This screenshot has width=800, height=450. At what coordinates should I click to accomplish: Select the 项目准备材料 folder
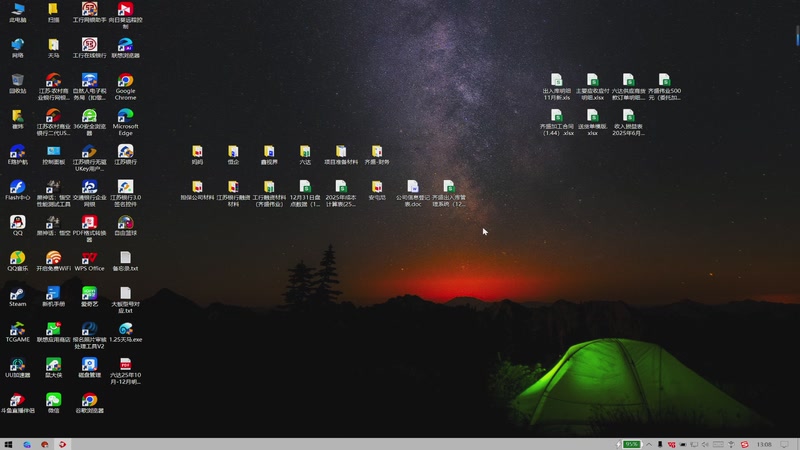341,154
